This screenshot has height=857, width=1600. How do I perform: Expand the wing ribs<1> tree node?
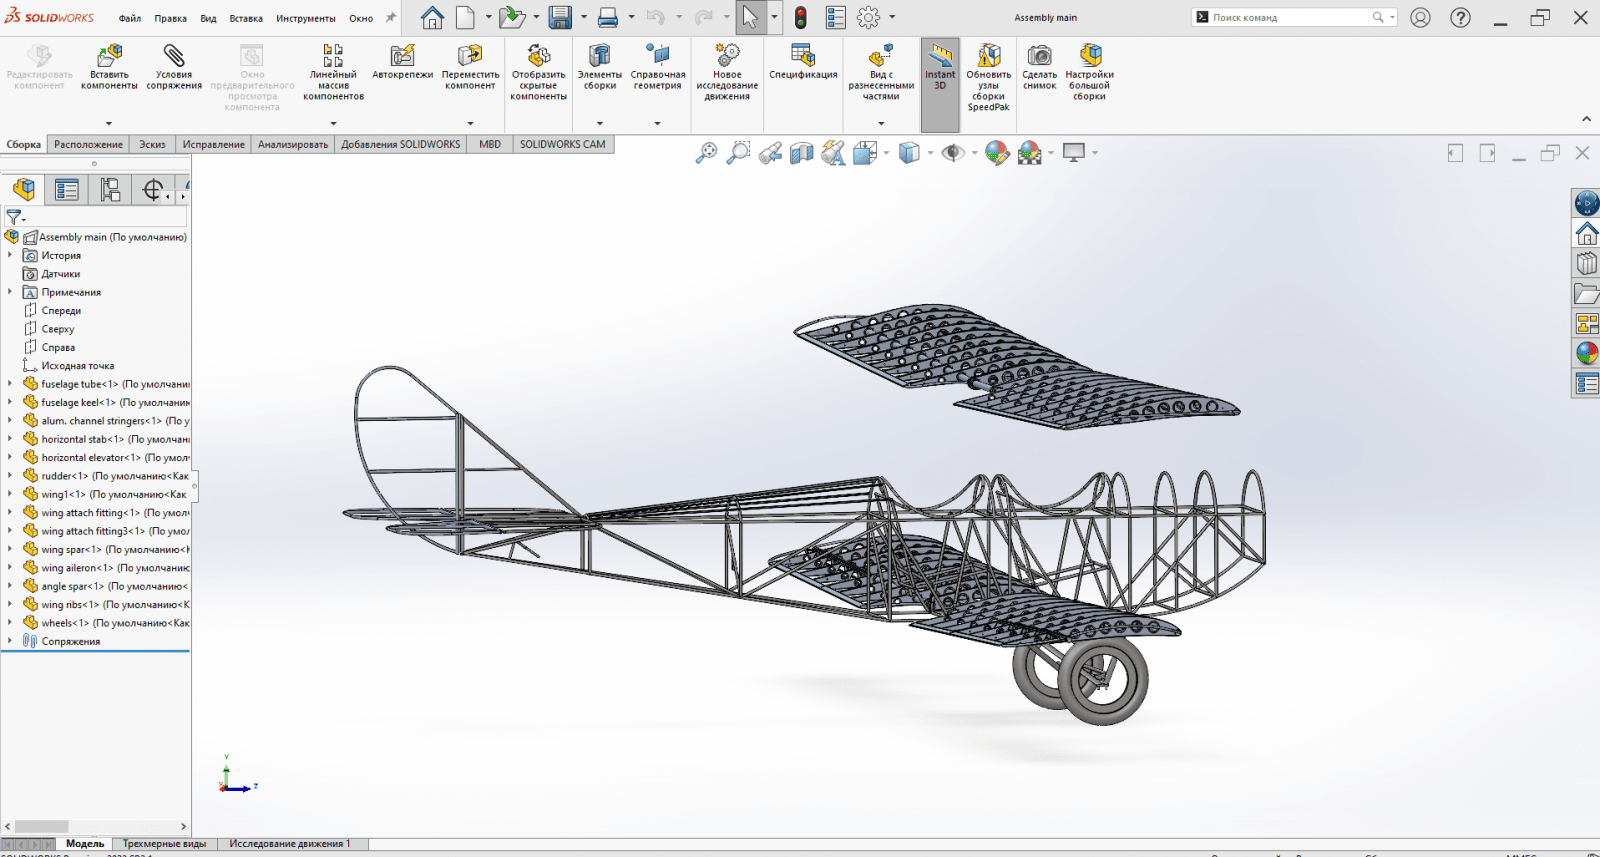[x=10, y=605]
